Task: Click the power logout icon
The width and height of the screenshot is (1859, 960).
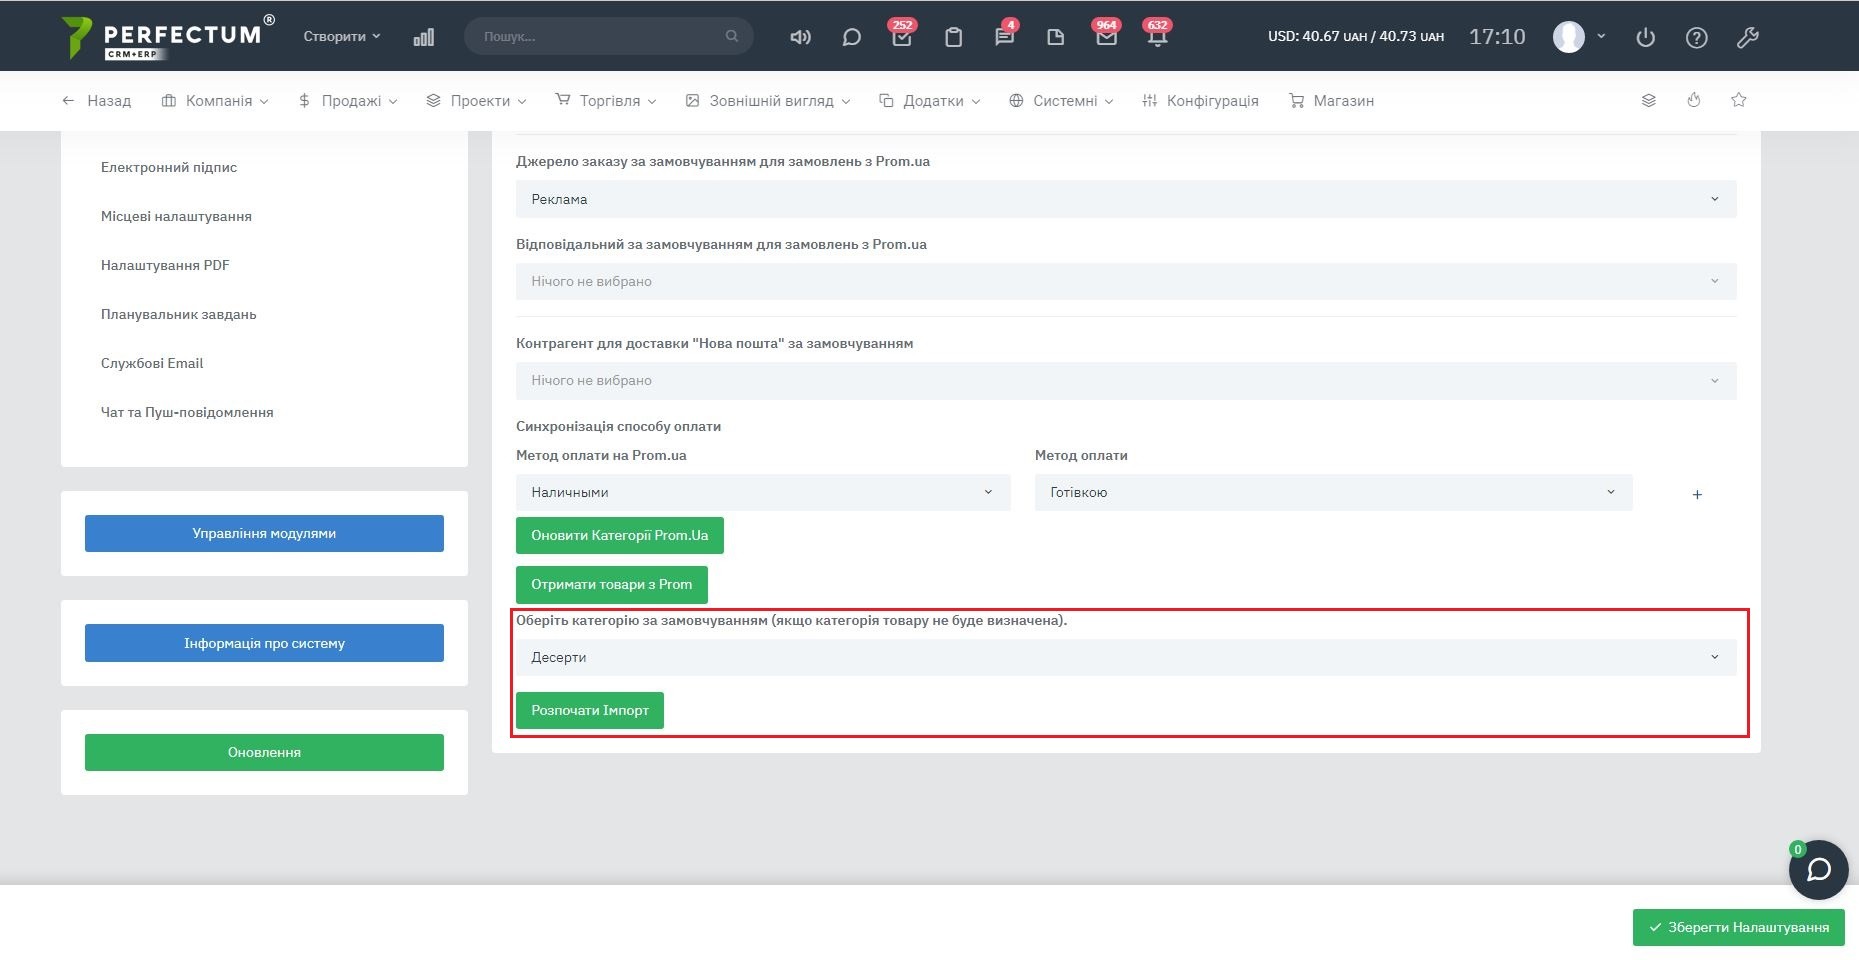Action: (1645, 37)
